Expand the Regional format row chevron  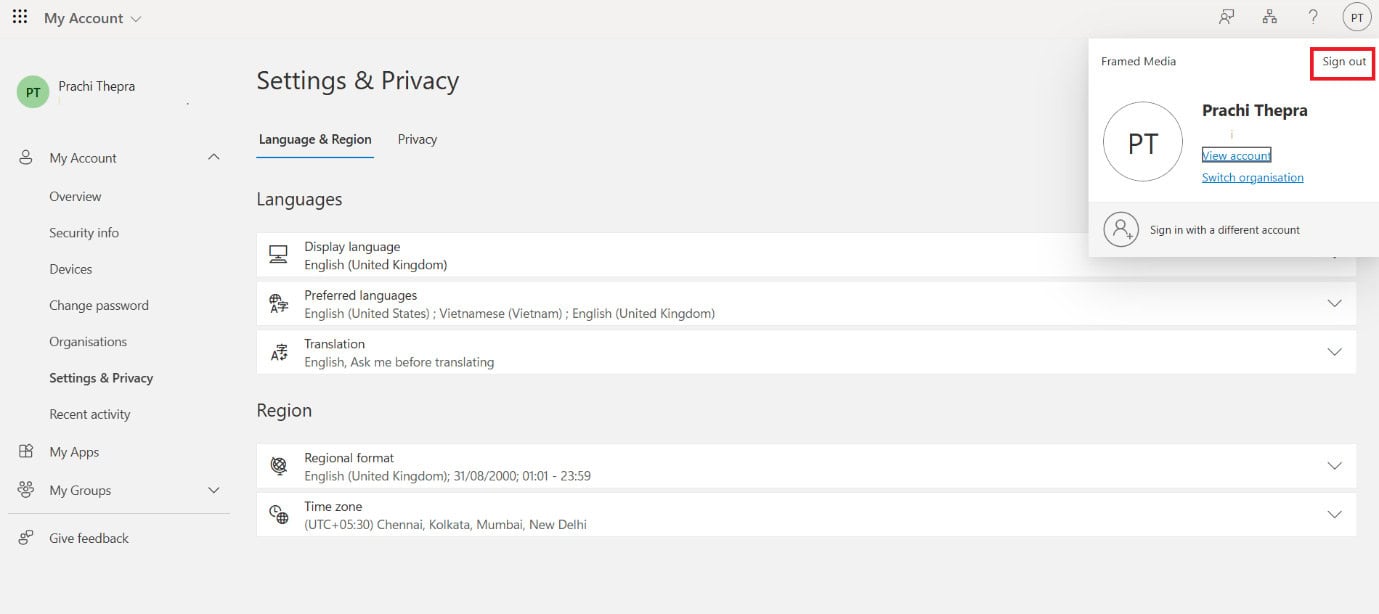pos(1333,466)
